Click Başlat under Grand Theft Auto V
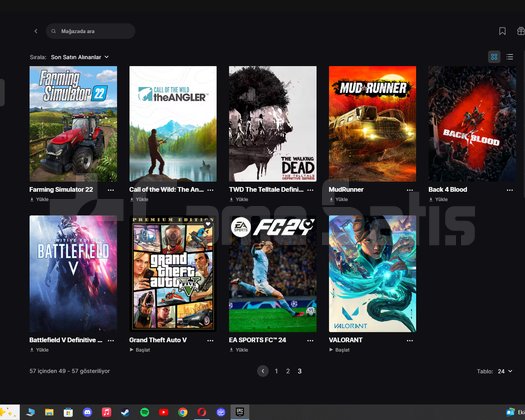Image resolution: width=525 pixels, height=420 pixels. tap(140, 350)
